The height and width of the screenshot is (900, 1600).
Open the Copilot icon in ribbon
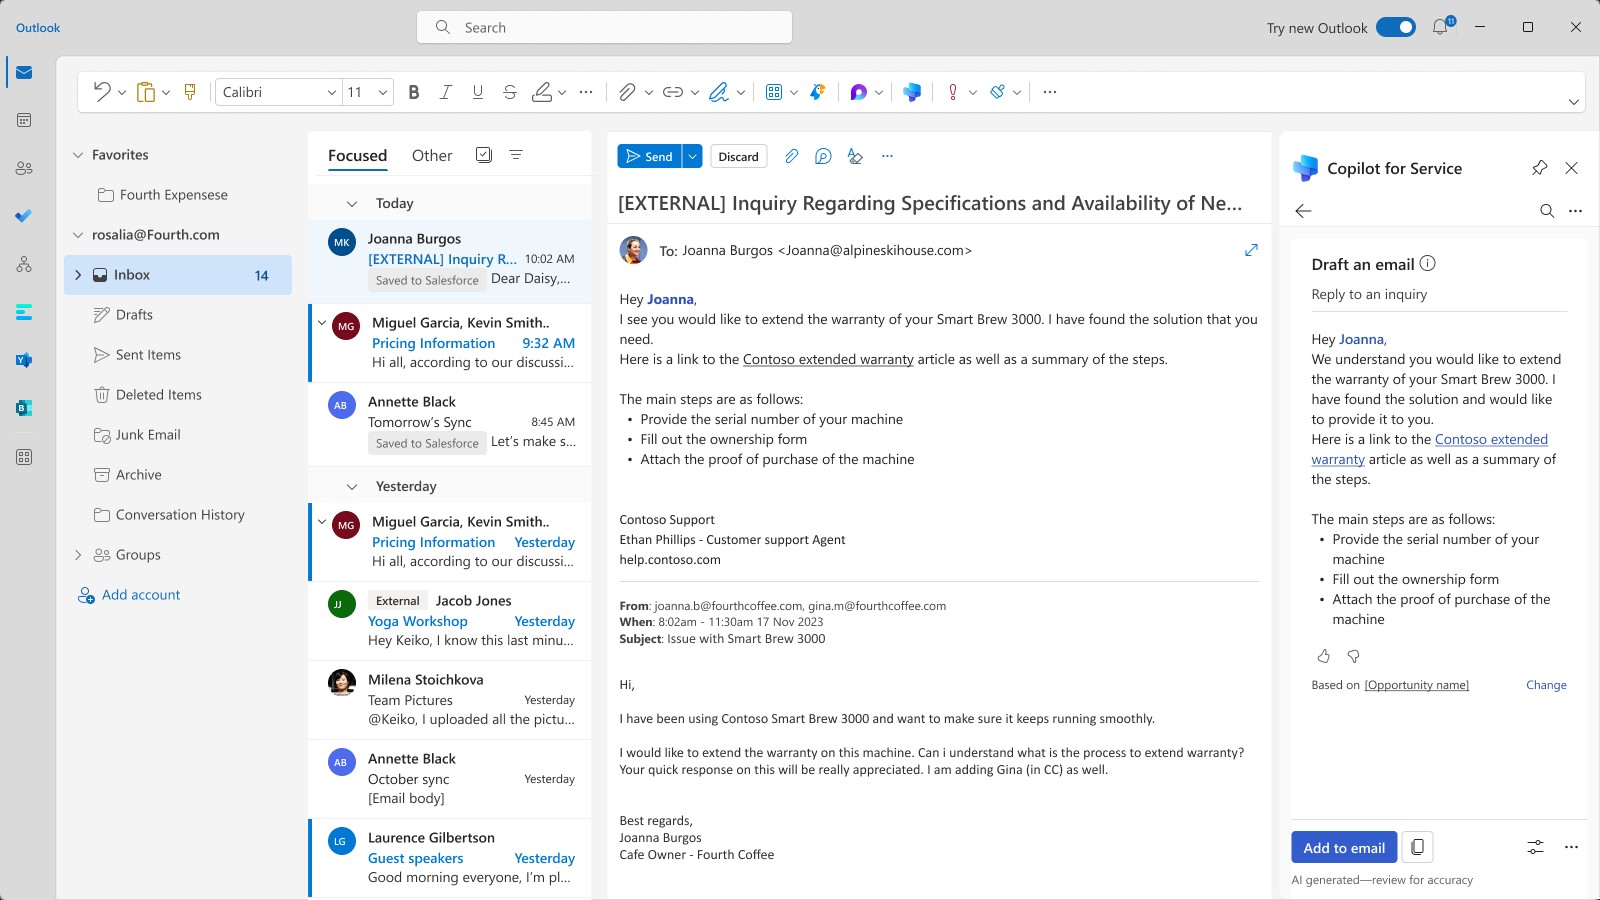coord(912,92)
